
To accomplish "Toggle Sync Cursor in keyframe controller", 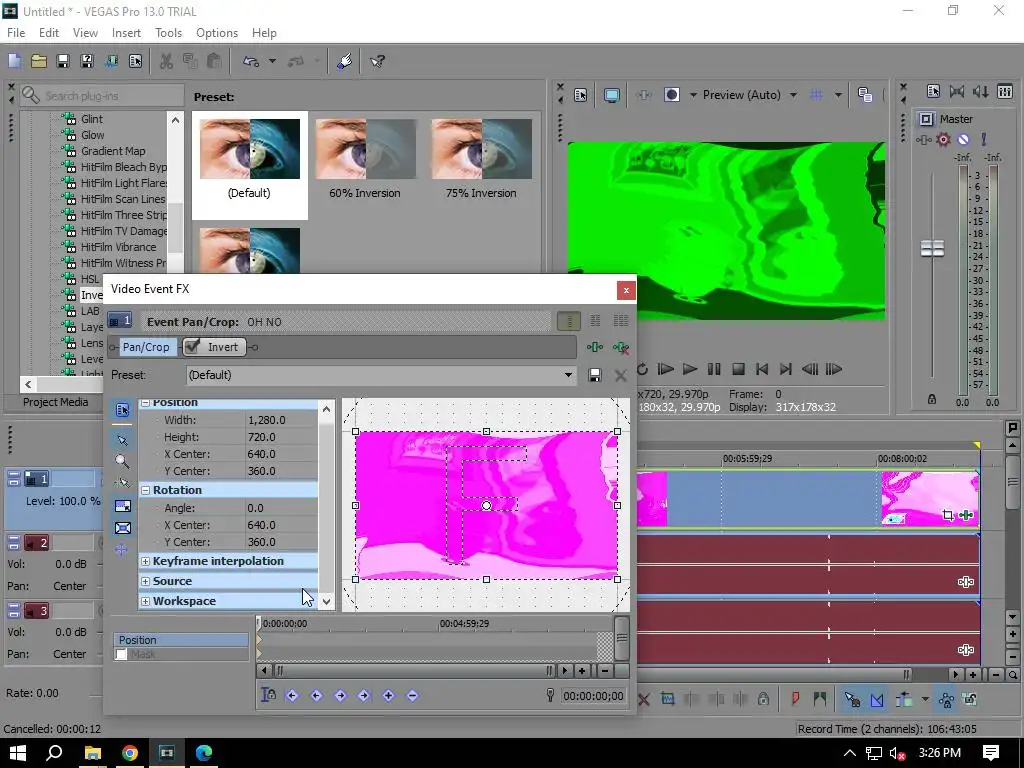I will tap(268, 696).
